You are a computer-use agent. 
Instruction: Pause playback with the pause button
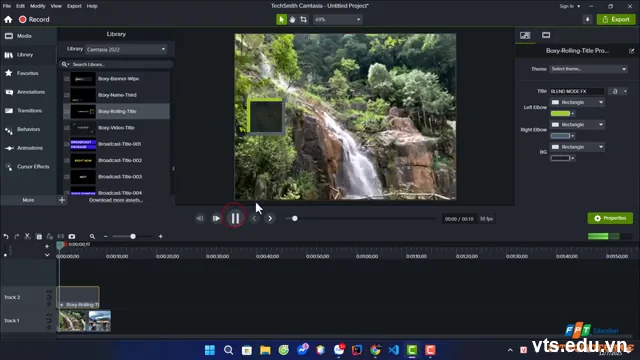235,218
